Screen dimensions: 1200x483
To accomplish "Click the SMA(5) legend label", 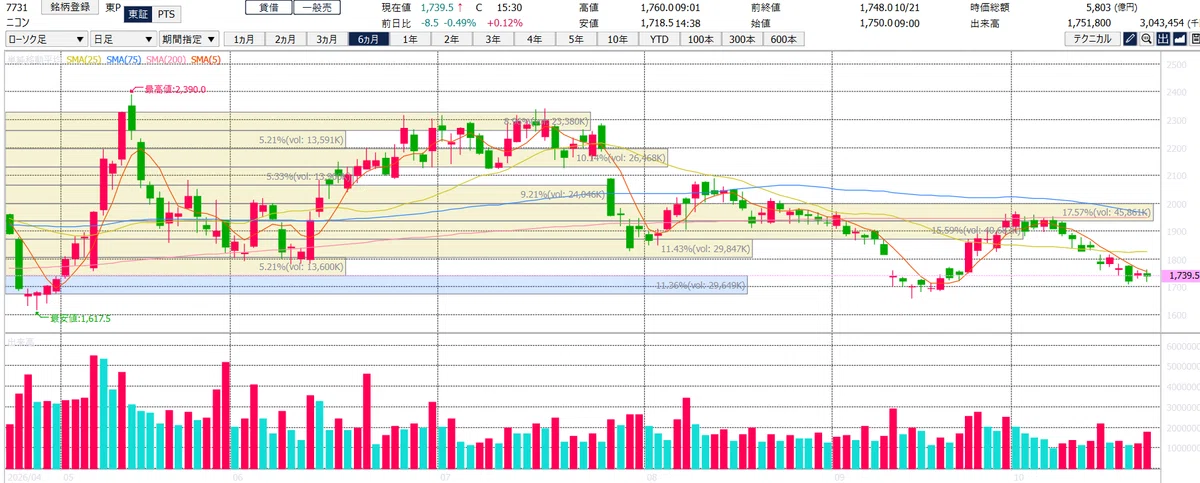I will [x=206, y=61].
